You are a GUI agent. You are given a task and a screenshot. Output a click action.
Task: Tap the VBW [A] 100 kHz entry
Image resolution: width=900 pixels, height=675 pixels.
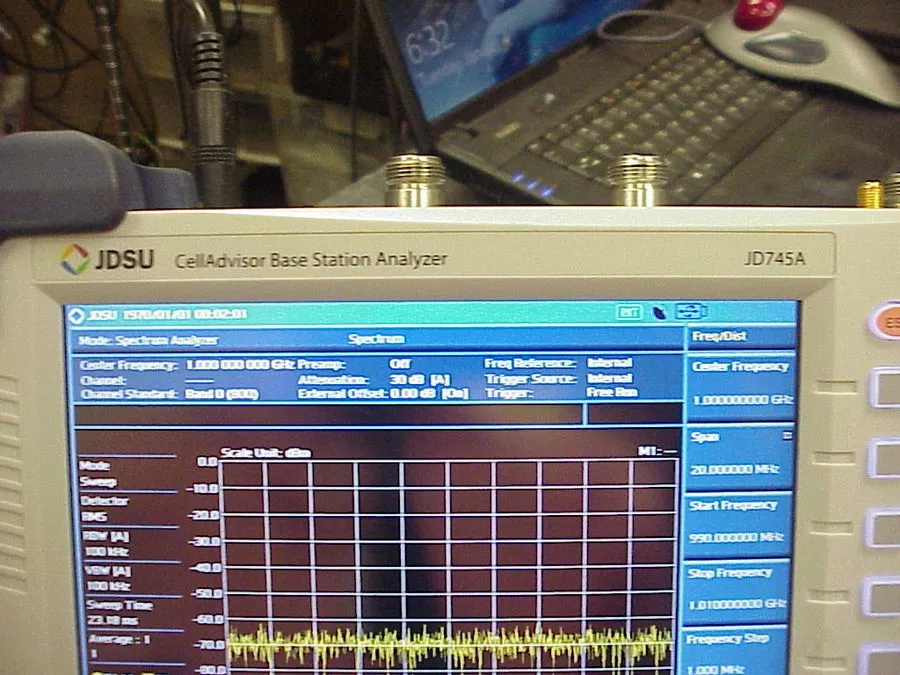[132, 578]
